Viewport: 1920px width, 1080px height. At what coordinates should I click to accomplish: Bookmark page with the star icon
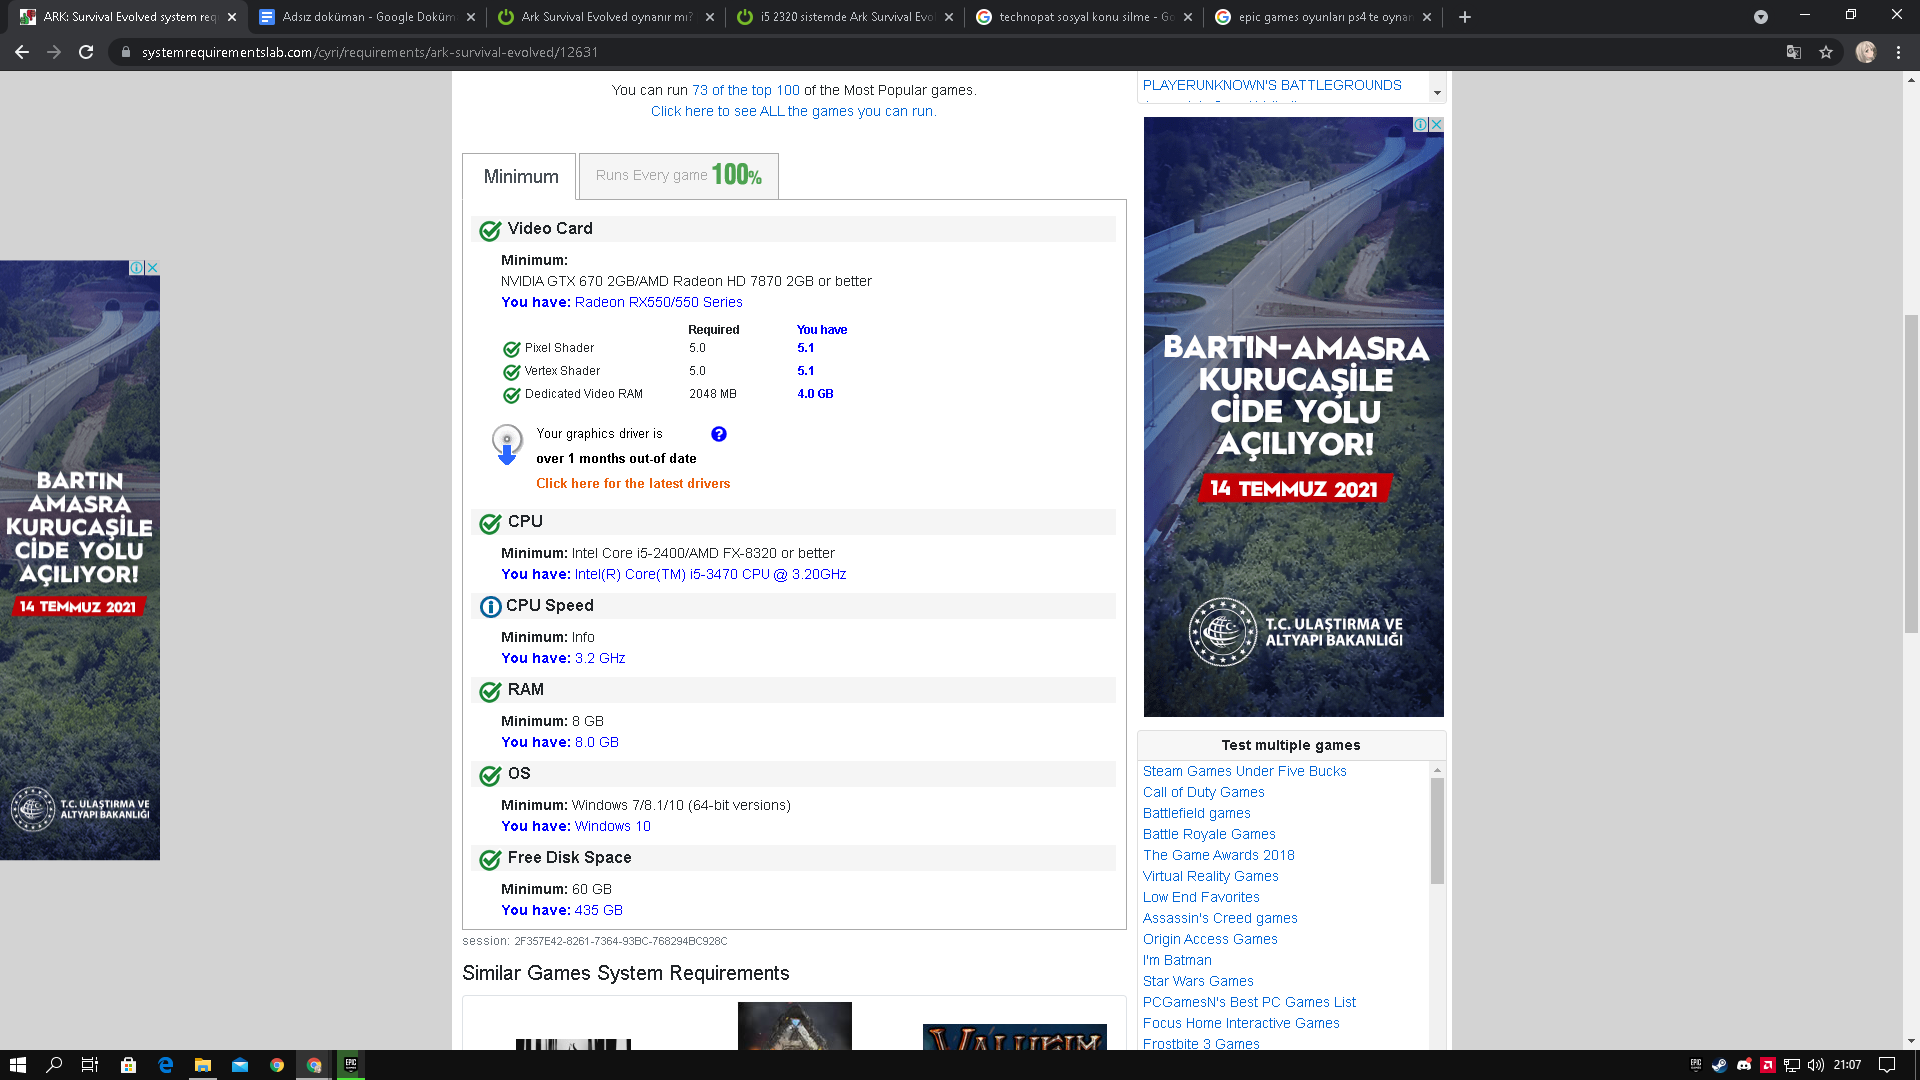coord(1826,52)
